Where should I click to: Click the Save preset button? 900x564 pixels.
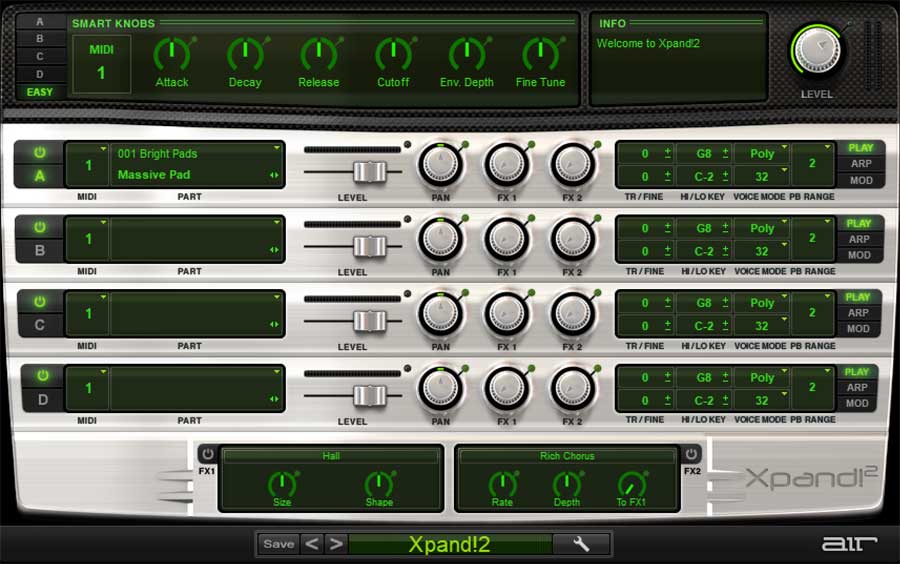[x=279, y=543]
